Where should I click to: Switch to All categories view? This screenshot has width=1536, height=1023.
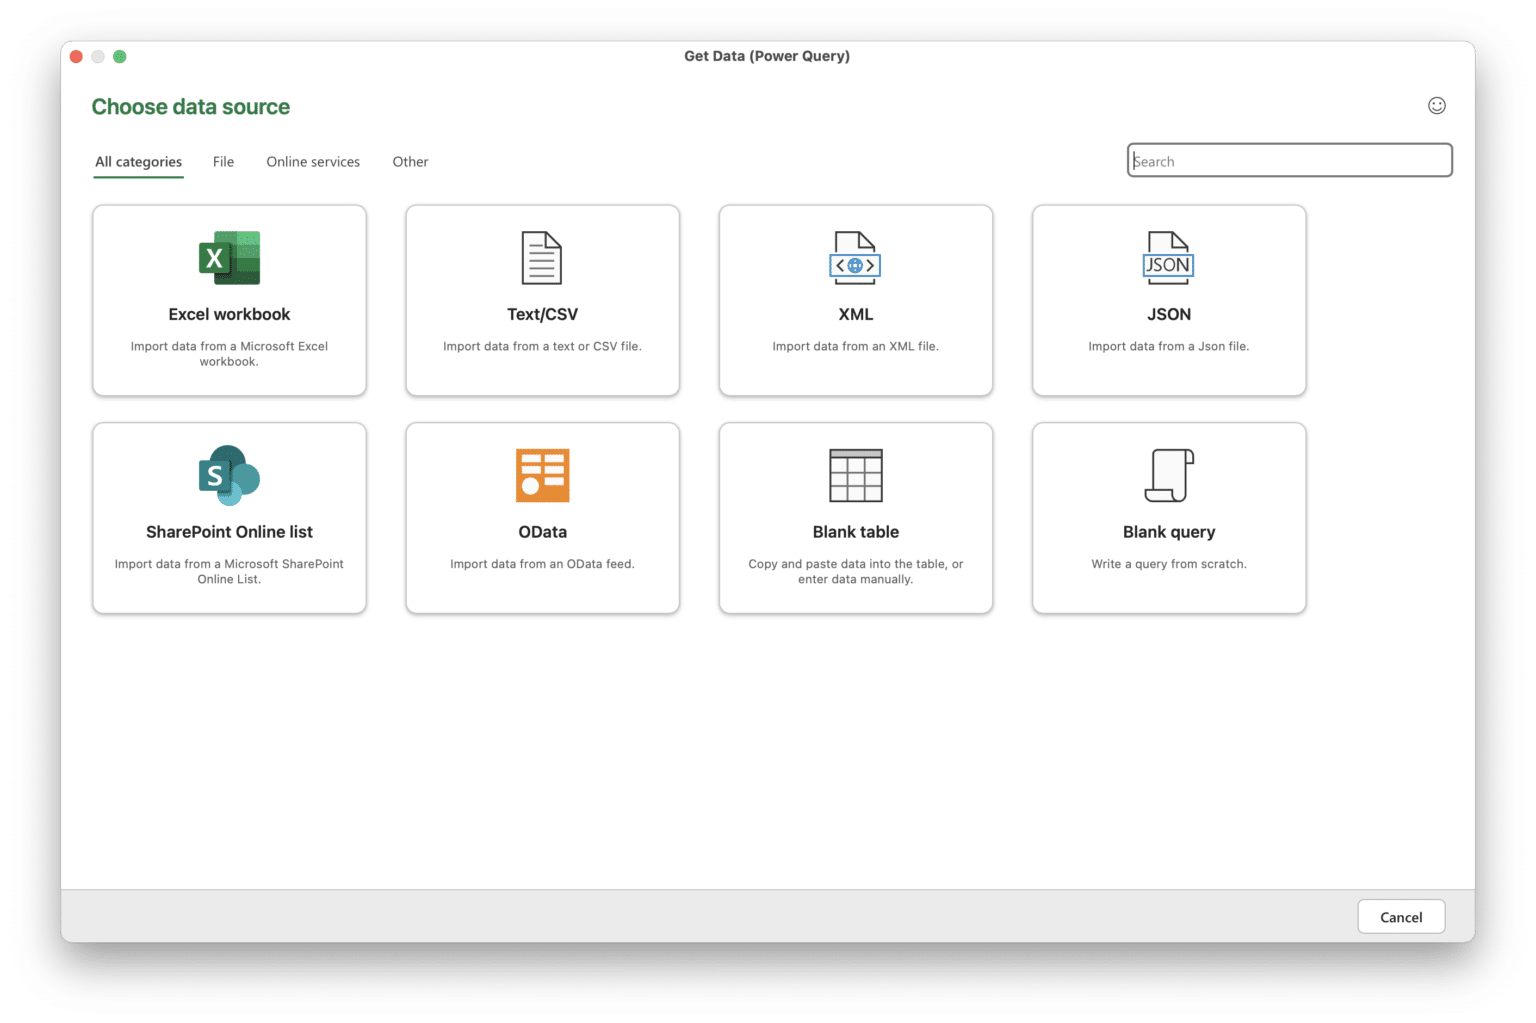click(138, 161)
